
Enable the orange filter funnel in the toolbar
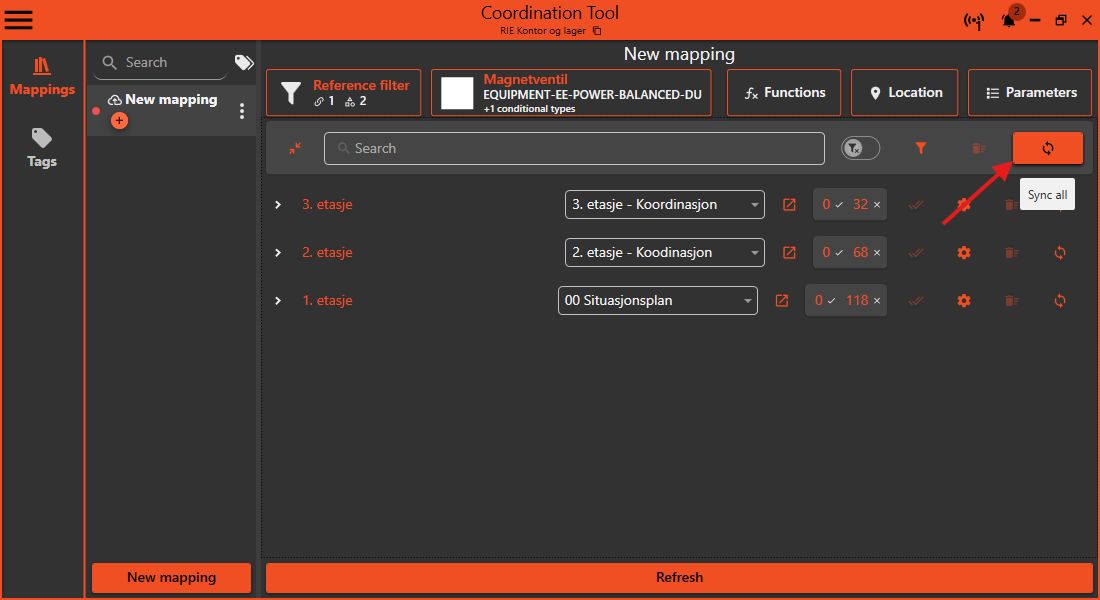[920, 148]
